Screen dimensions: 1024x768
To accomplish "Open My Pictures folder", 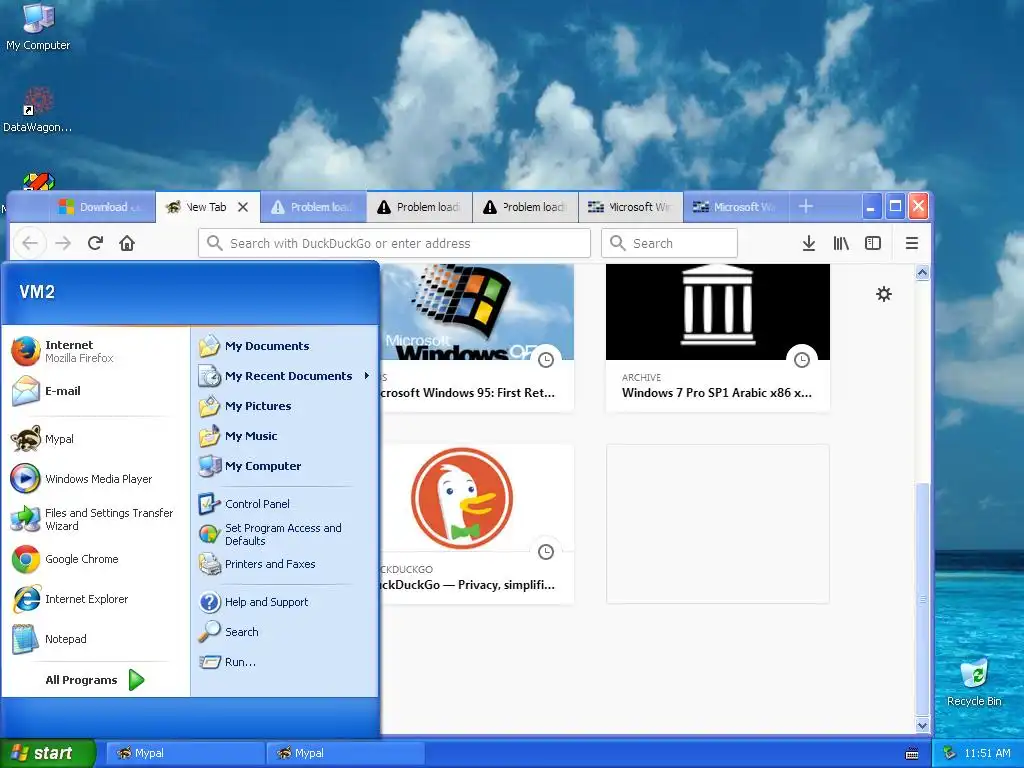I will (285, 406).
